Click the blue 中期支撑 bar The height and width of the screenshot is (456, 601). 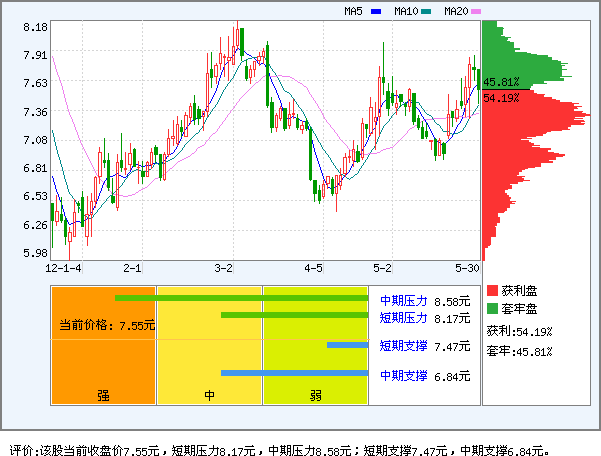(x=295, y=374)
